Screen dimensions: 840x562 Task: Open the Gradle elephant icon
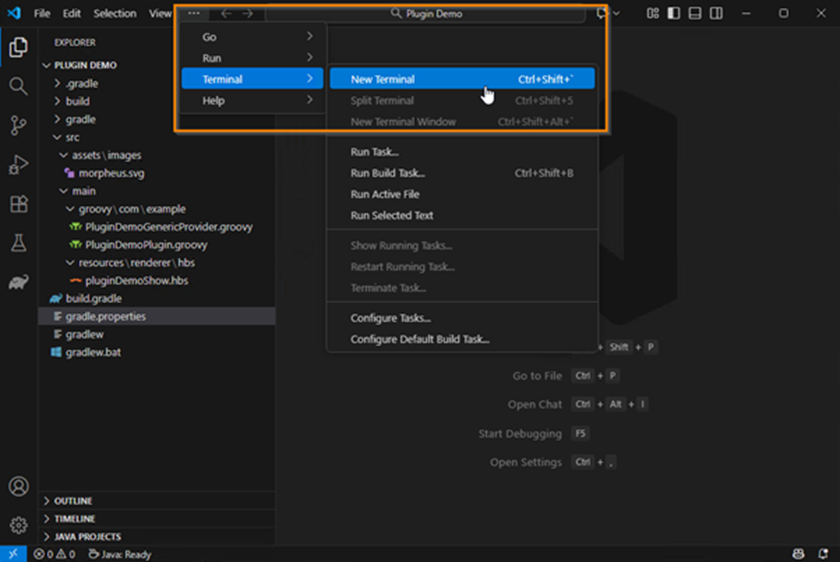click(x=18, y=282)
